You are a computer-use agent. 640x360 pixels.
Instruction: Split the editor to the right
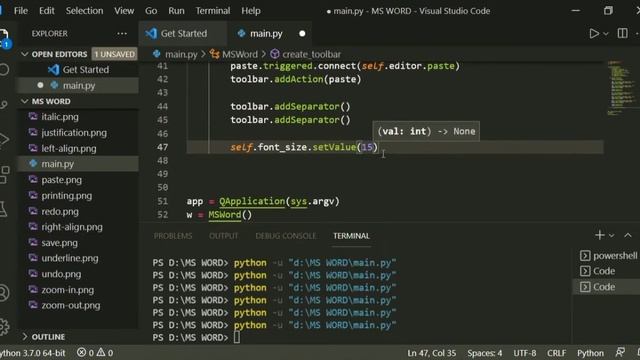(x=622, y=33)
